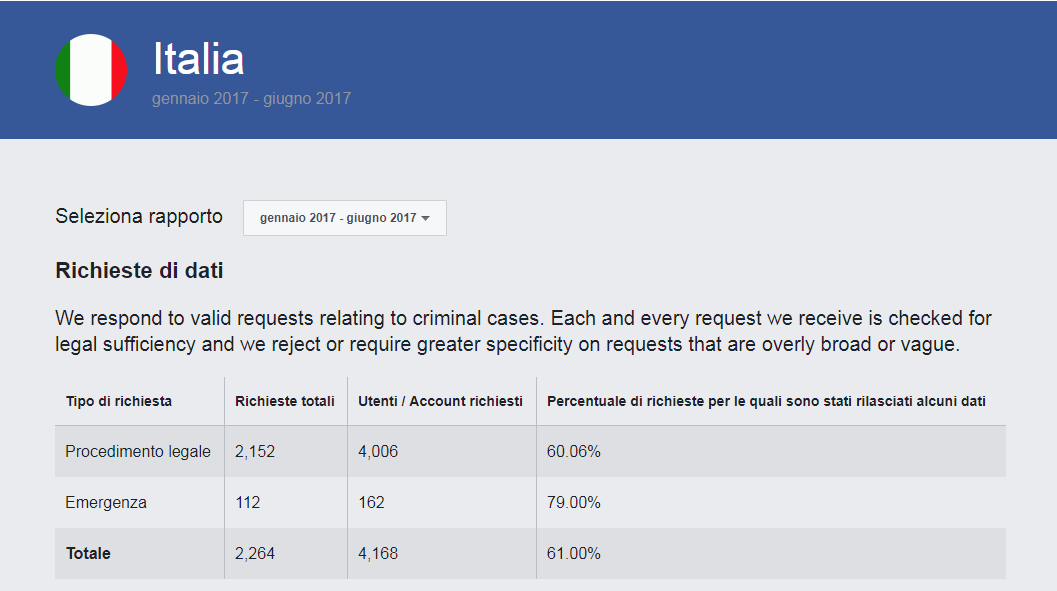The height and width of the screenshot is (591, 1057).
Task: Click the 112 emergency requests cell
Action: (x=248, y=503)
